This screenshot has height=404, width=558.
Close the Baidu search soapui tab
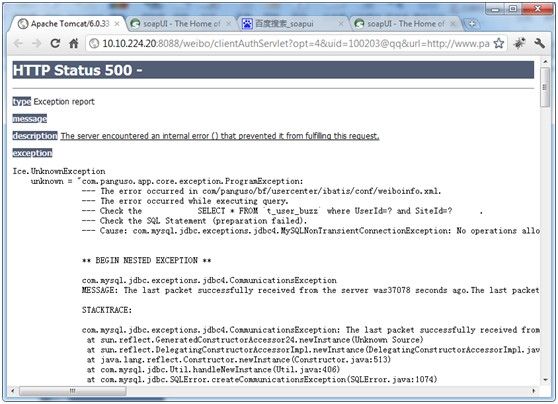click(341, 24)
